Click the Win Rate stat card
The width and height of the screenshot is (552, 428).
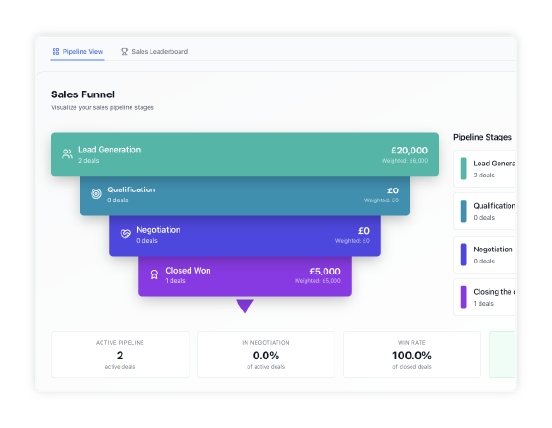point(412,354)
